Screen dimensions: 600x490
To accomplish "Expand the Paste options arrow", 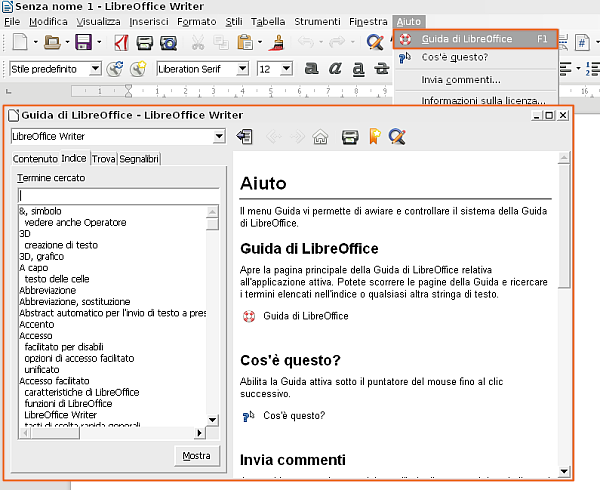I will pyautogui.click(x=260, y=42).
